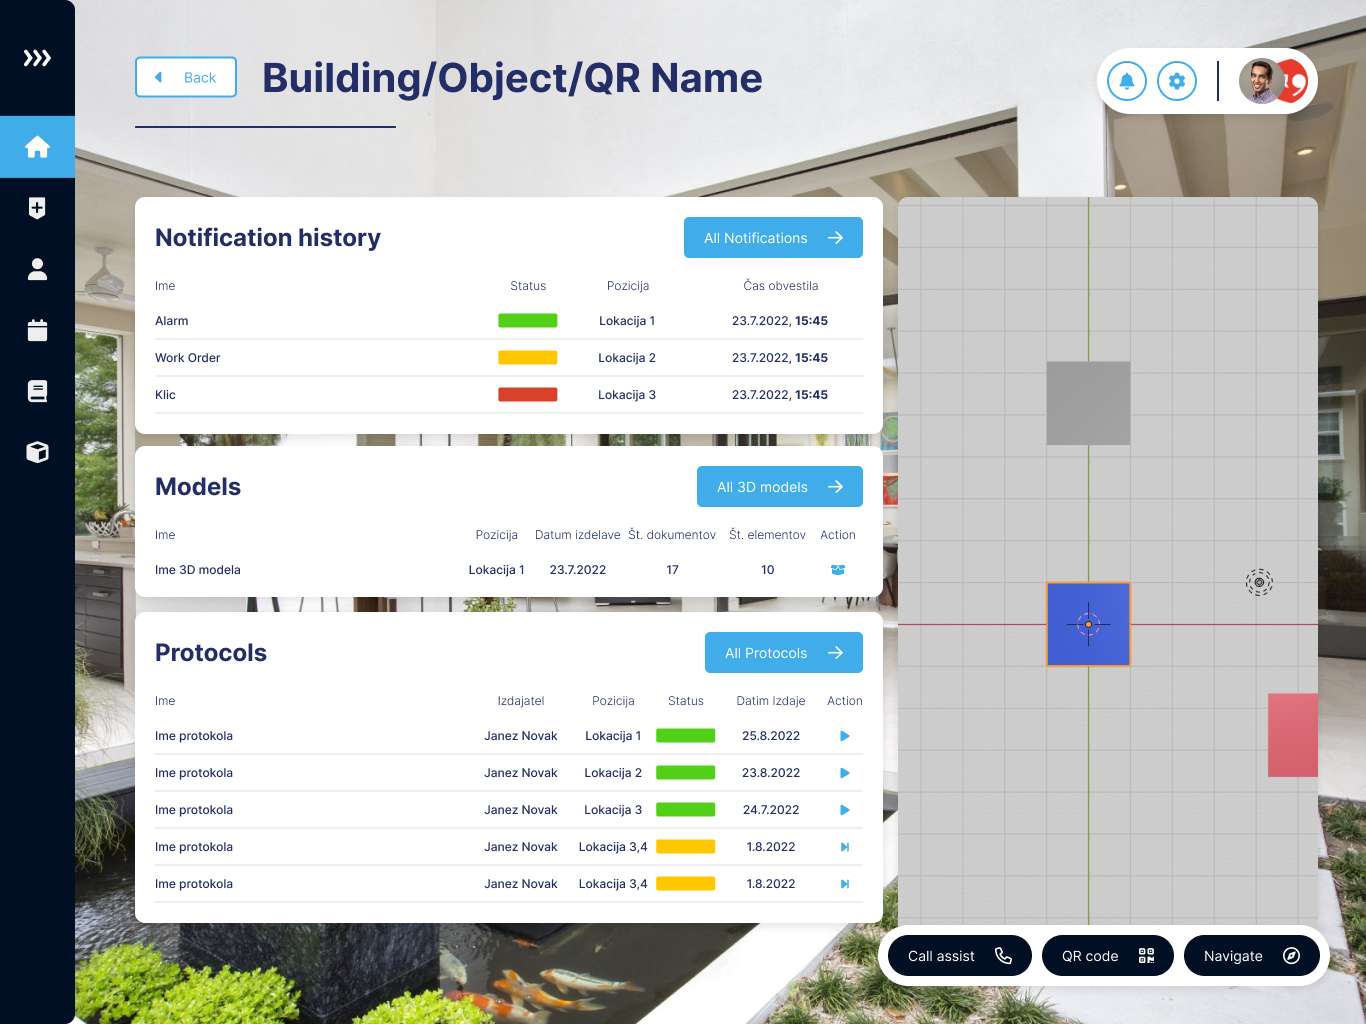1366x1024 pixels.
Task: Open the calendar sidebar icon
Action: click(37, 330)
